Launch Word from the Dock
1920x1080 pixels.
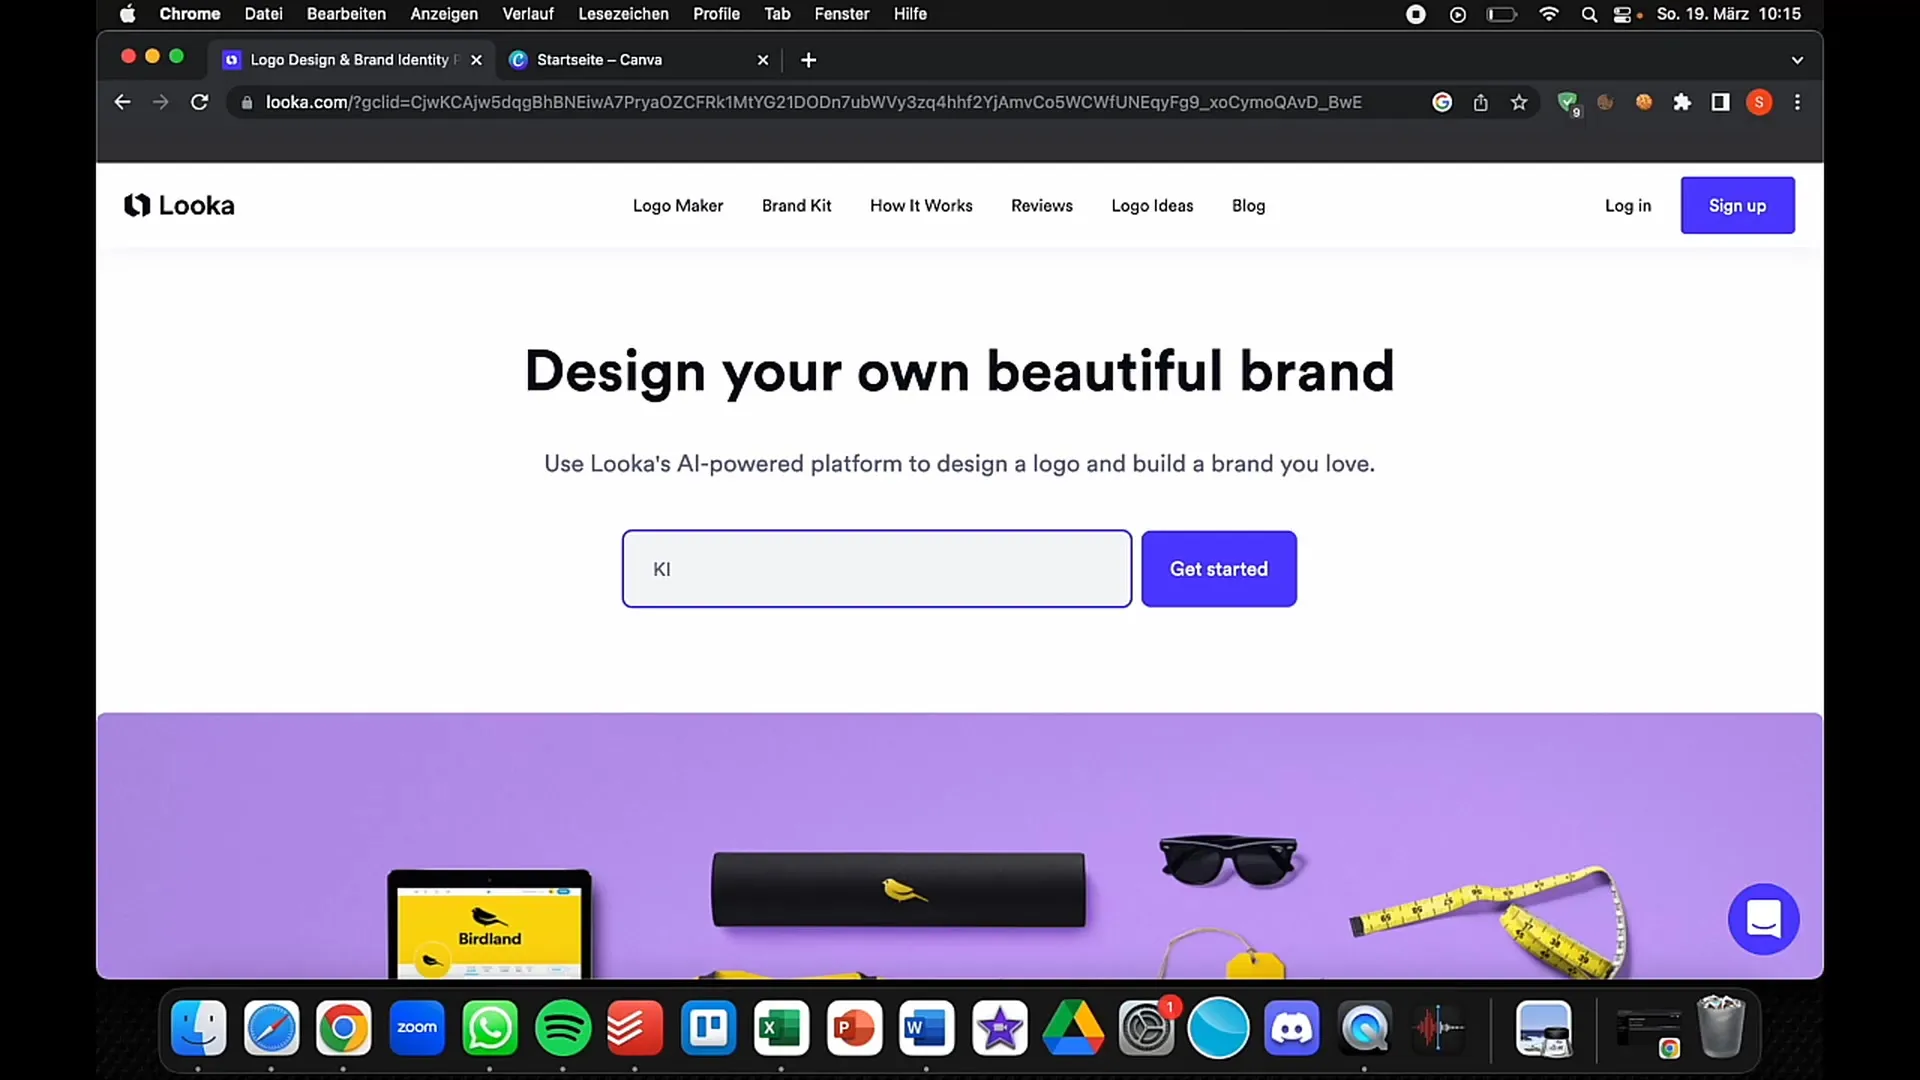coord(926,1028)
